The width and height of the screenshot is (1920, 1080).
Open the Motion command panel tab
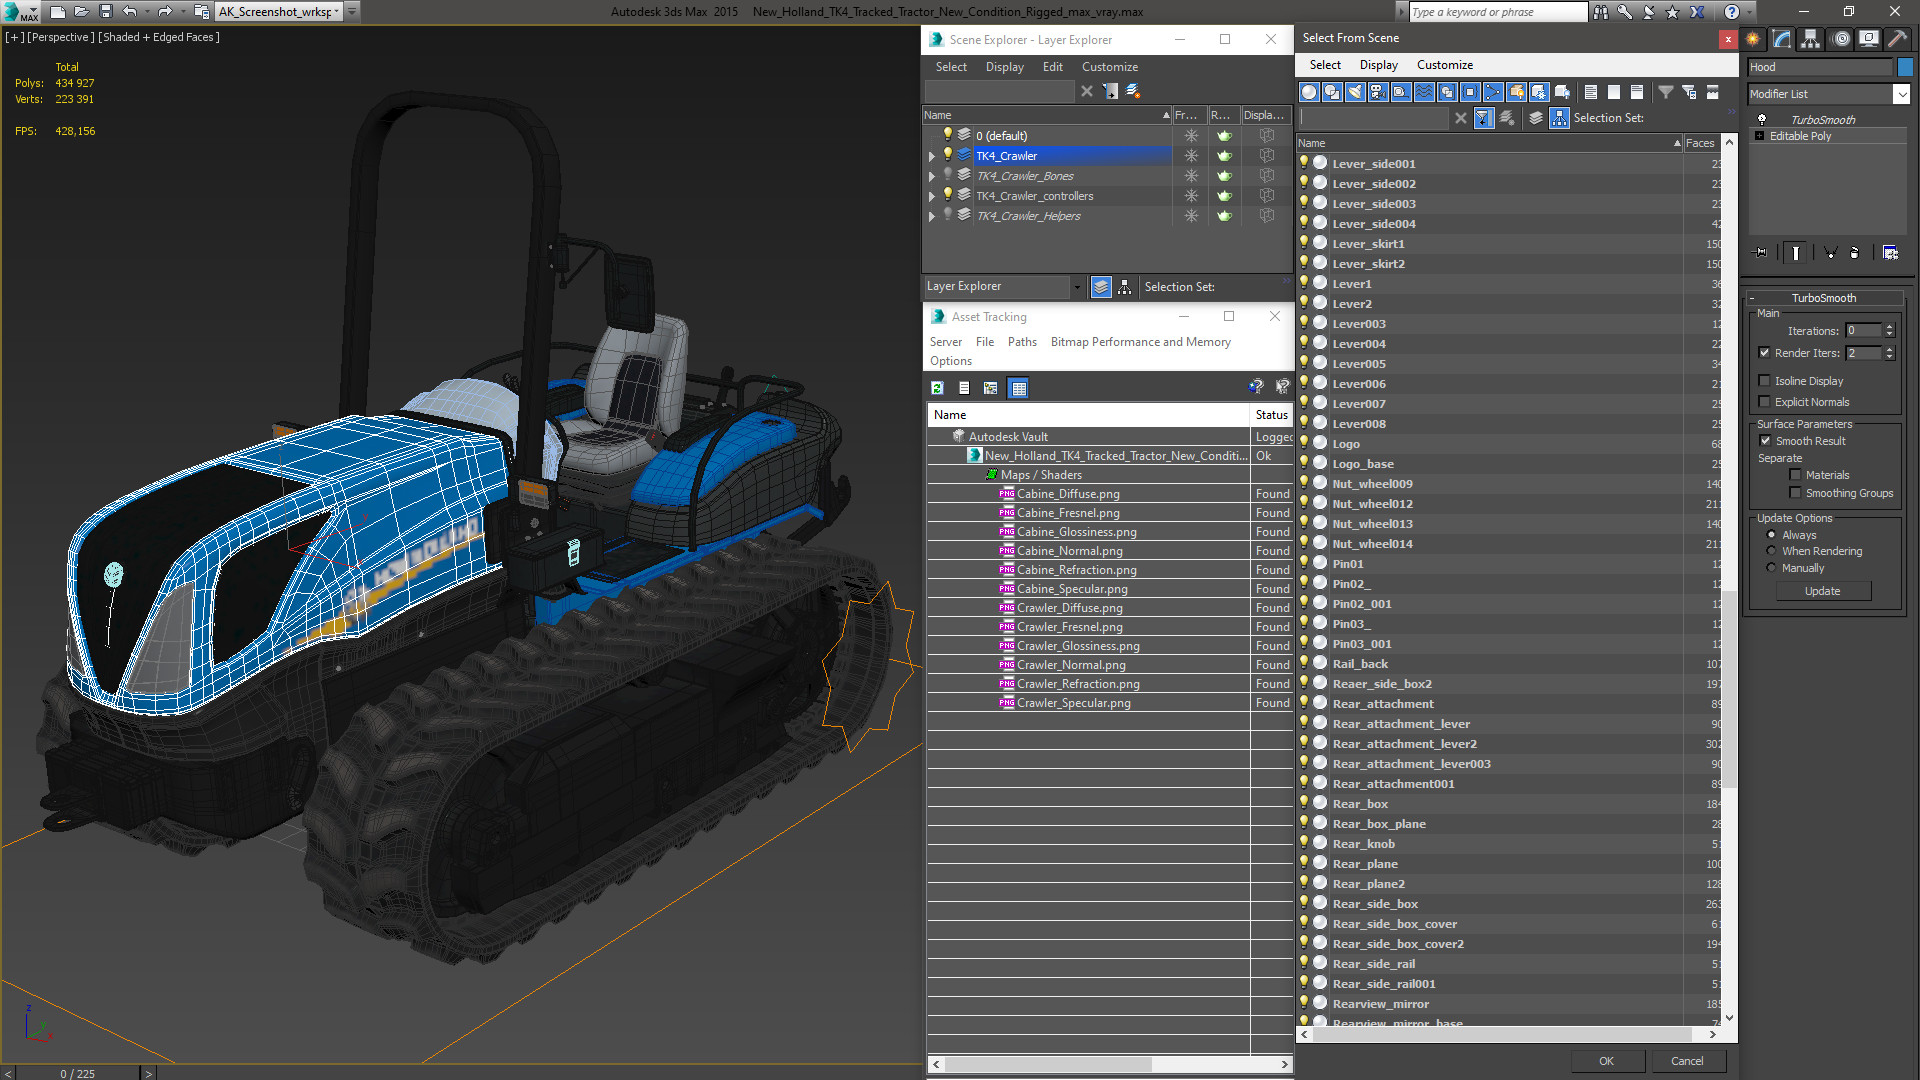pos(1841,39)
